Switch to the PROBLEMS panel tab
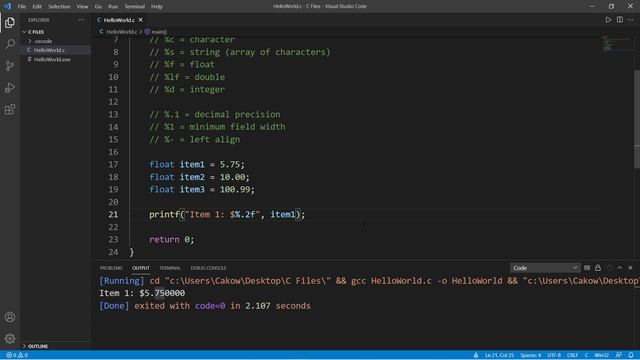The width and height of the screenshot is (640, 360). click(x=111, y=268)
